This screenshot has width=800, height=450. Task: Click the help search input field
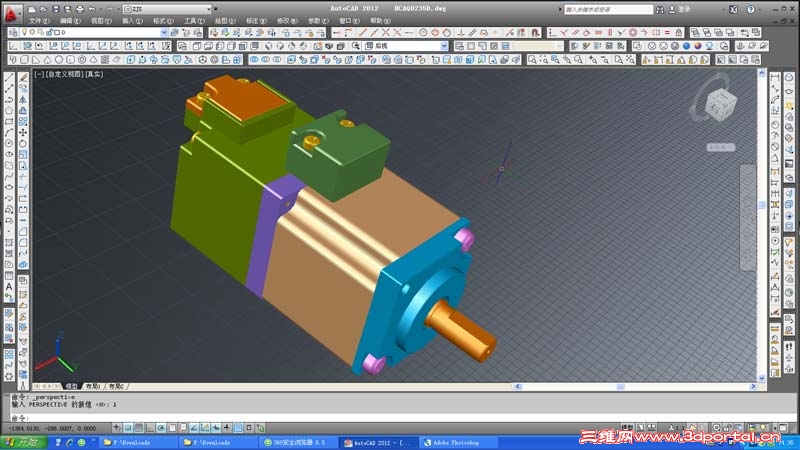(608, 9)
